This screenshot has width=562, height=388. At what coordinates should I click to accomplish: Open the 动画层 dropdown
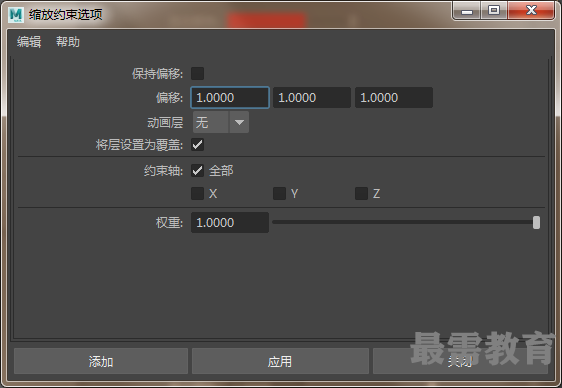[221, 122]
